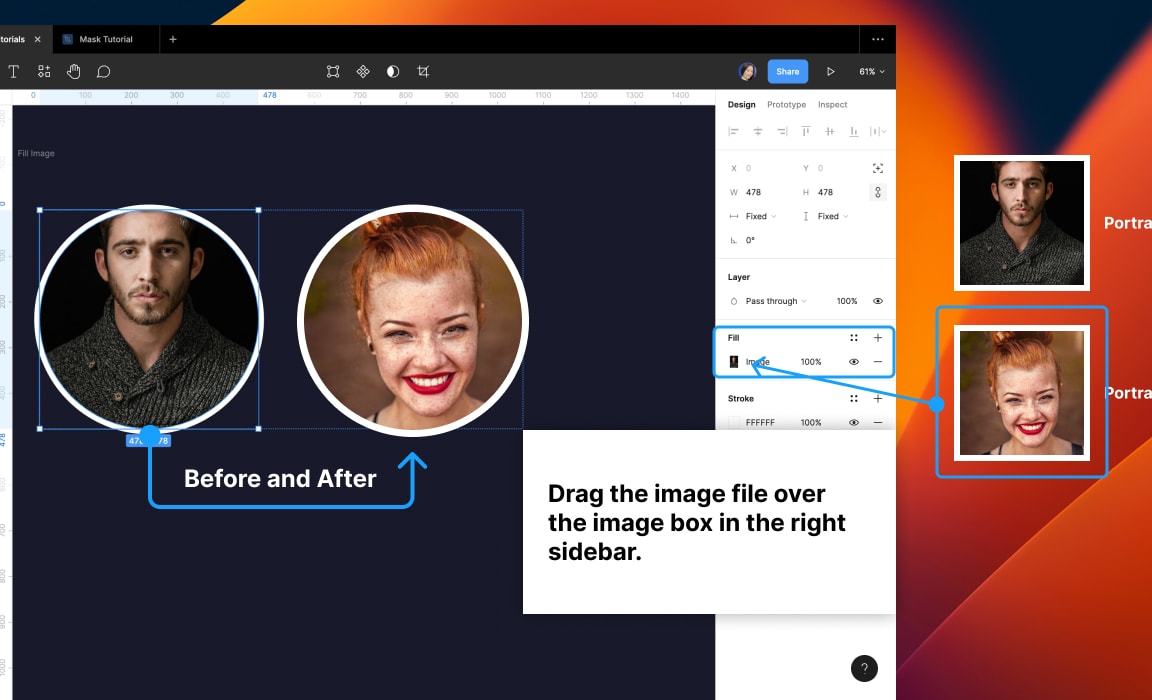
Task: Select the man's circular portrait on canvas
Action: tap(149, 319)
